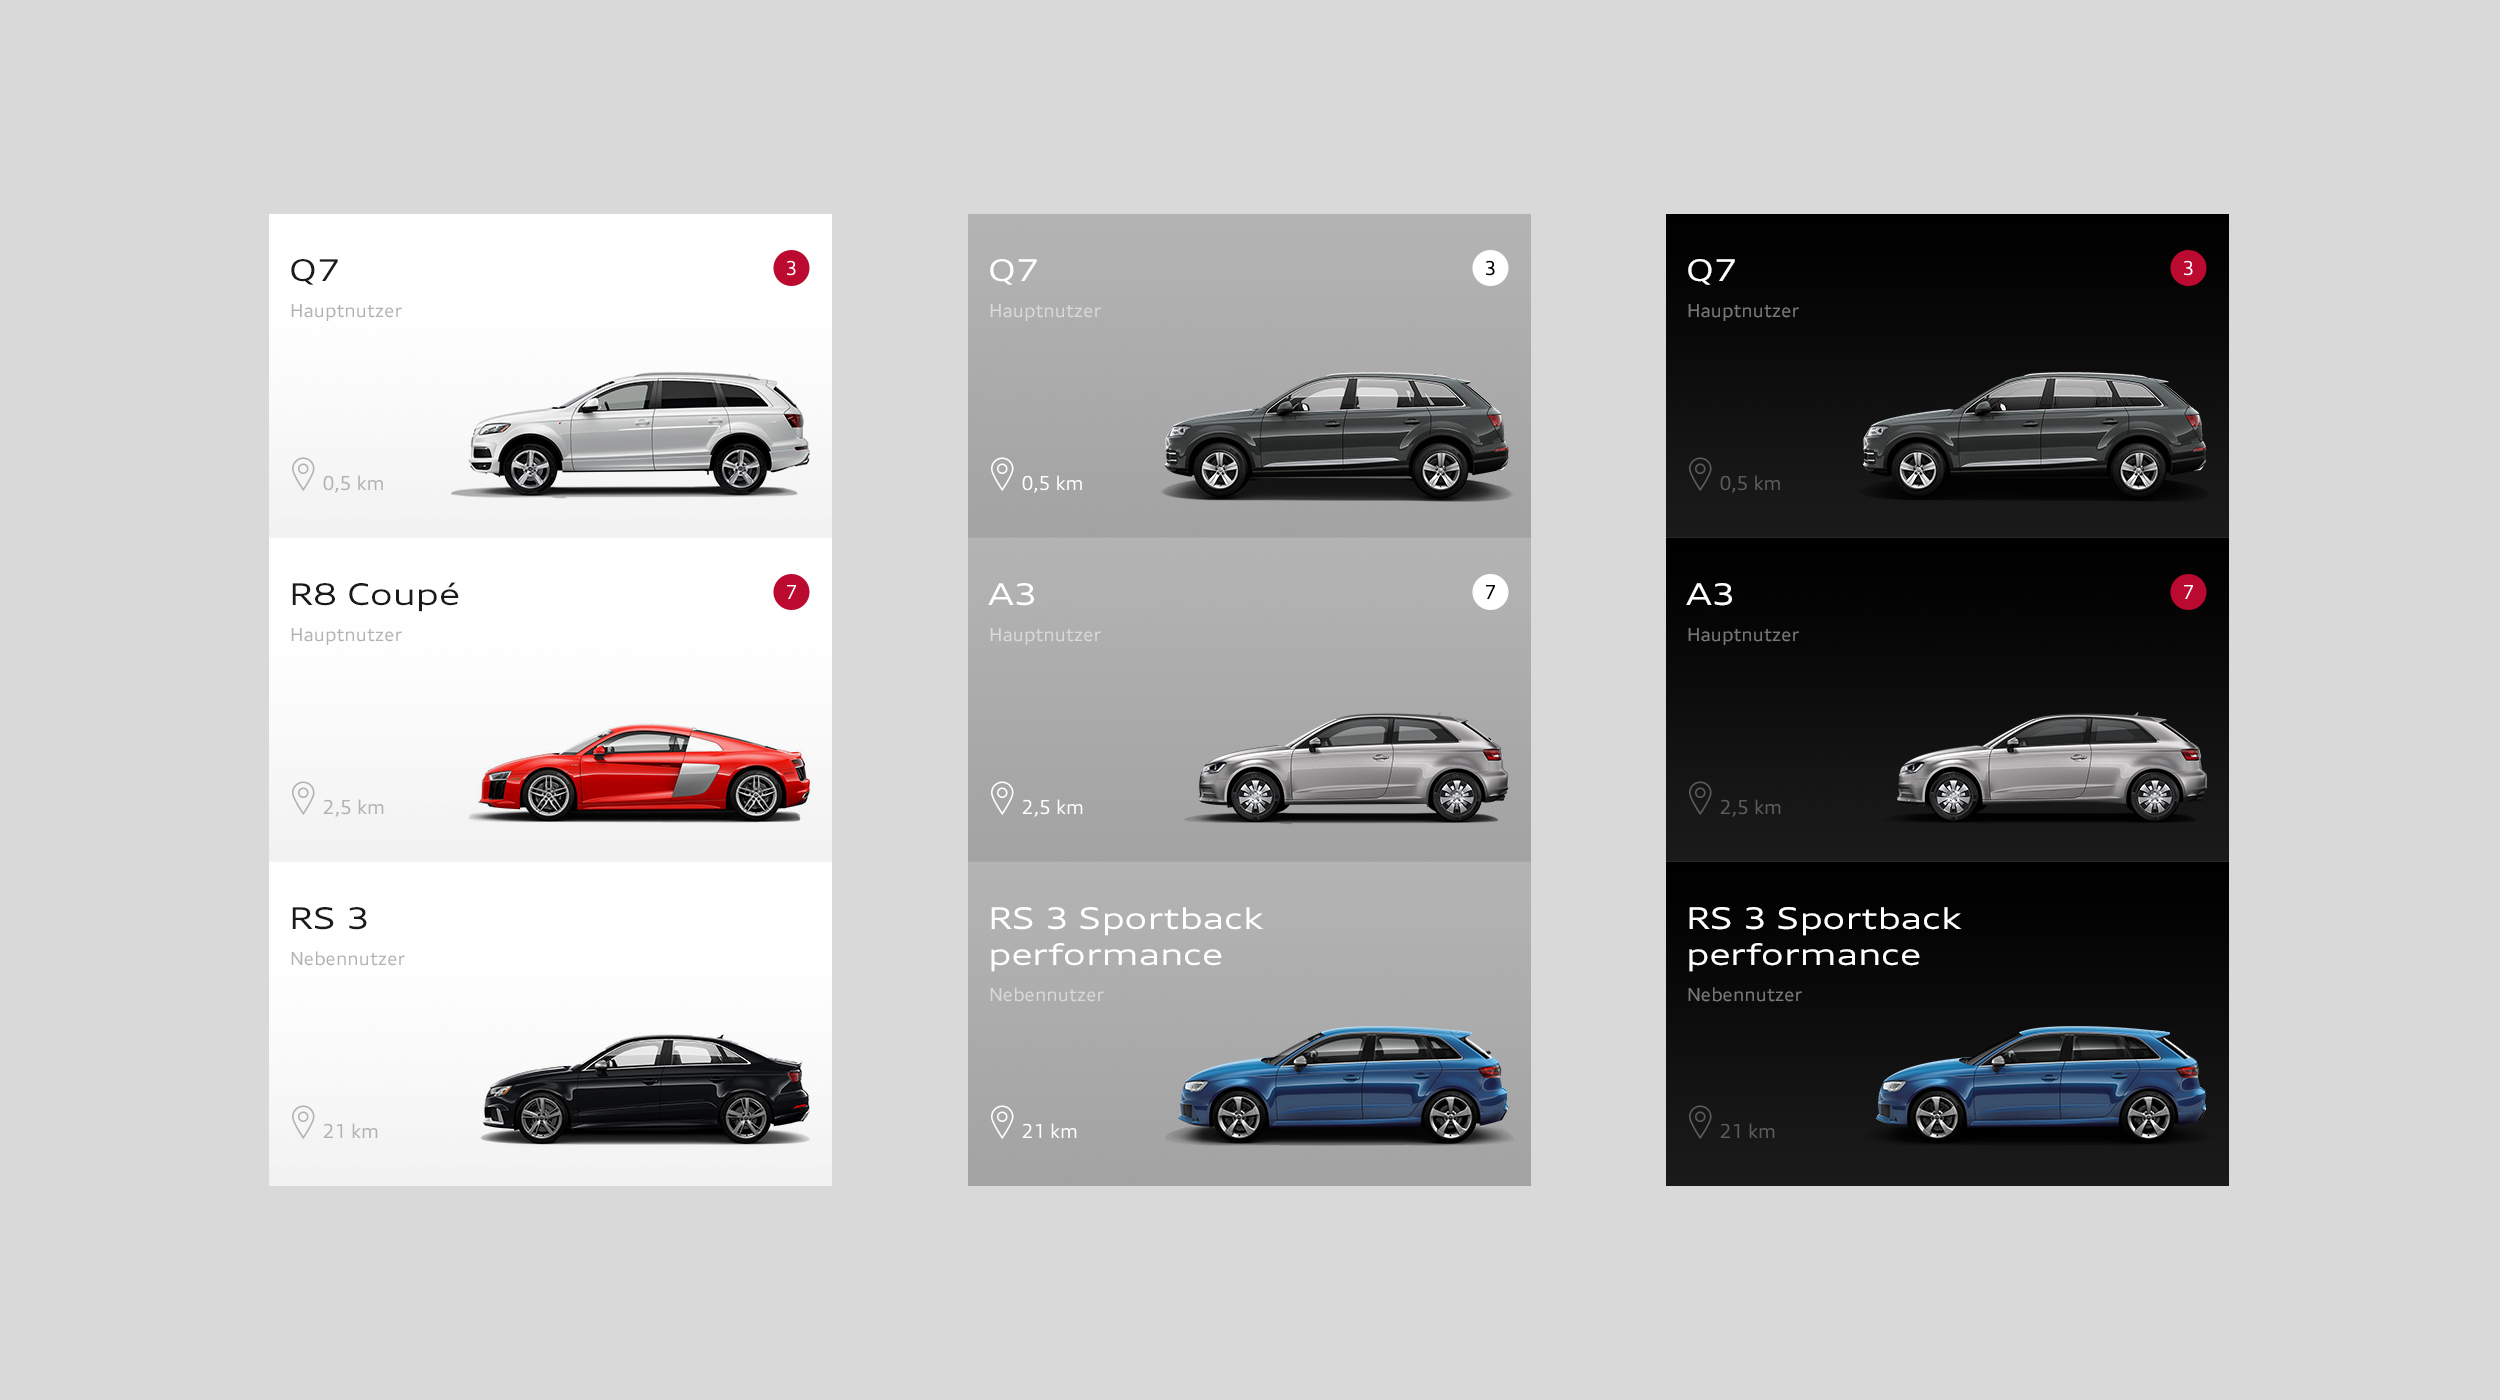Click 21 km distance in gray panel
The image size is (2500, 1400).
(1049, 1132)
